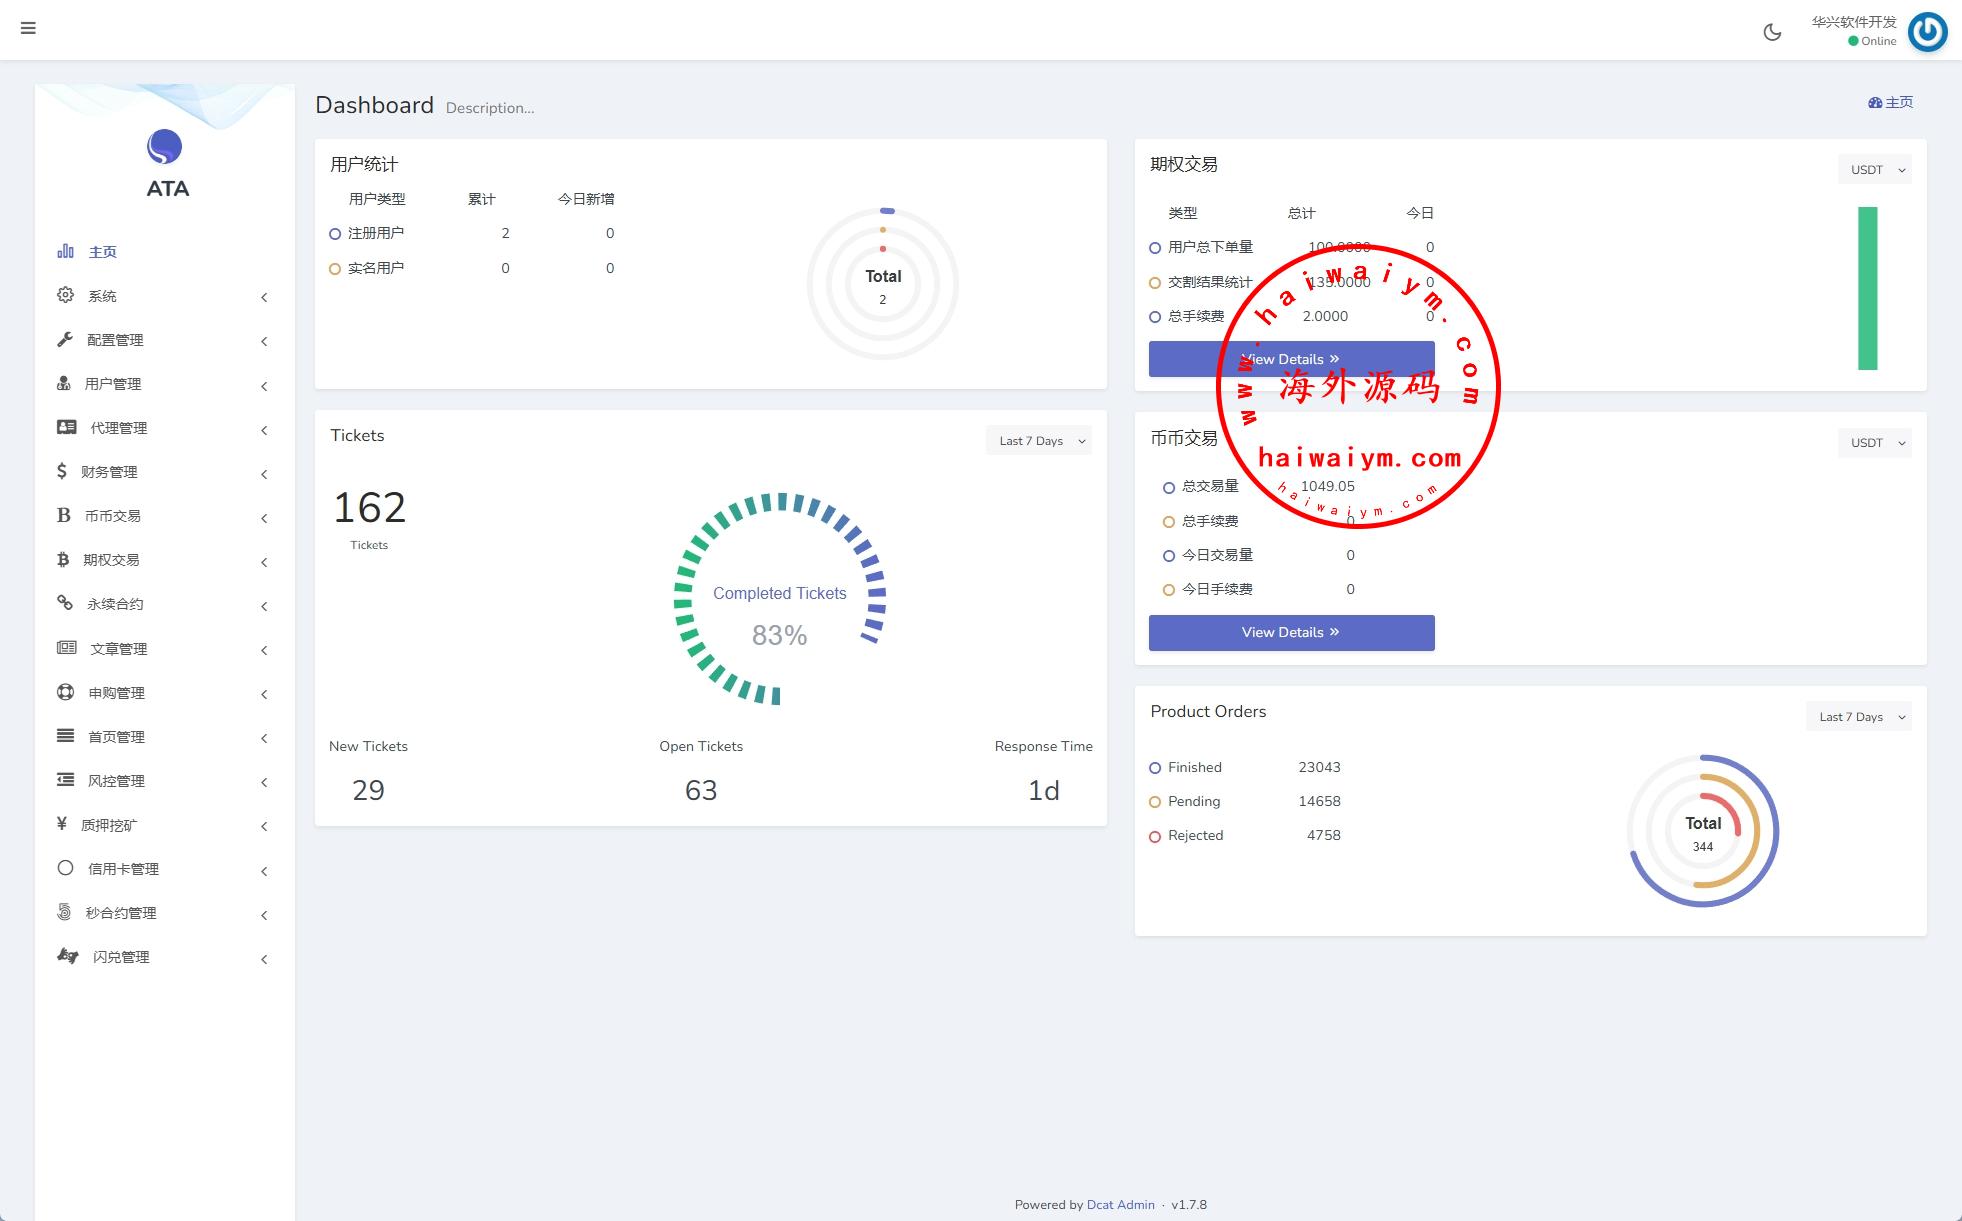Screen dimensions: 1962x1221
Task: Open 期权交易 USDT currency dropdown
Action: point(1874,170)
